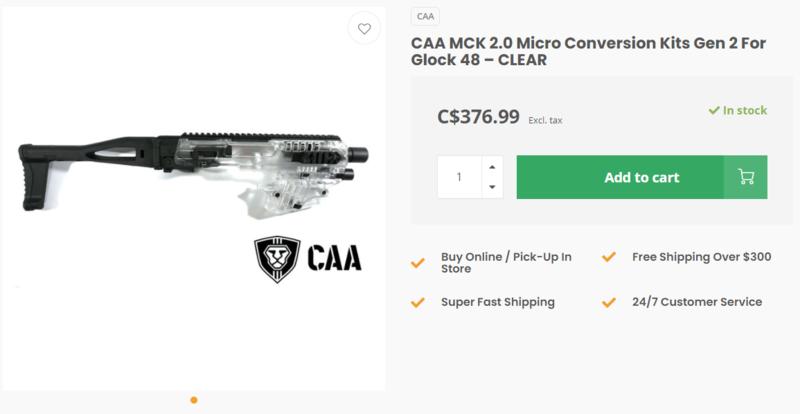Click the Free Shipping Over $300 text

pos(701,257)
